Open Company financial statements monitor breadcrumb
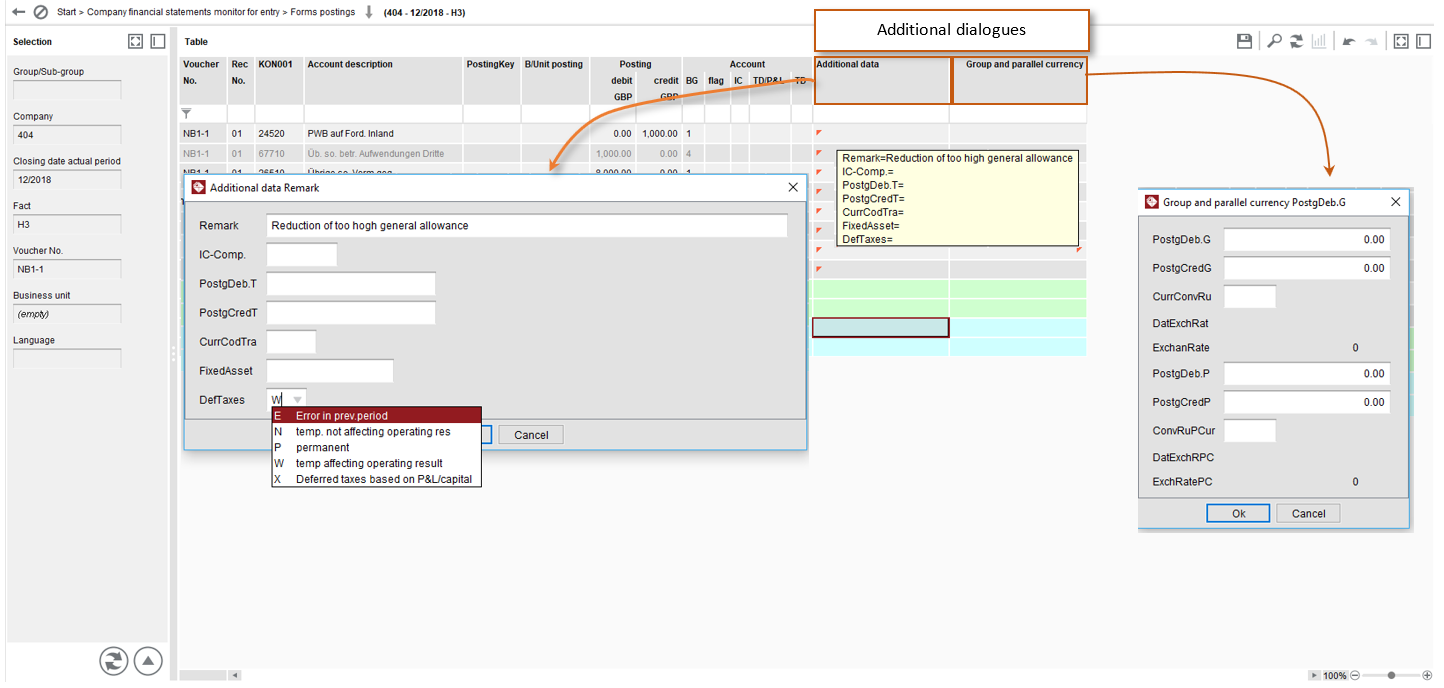 tap(184, 13)
